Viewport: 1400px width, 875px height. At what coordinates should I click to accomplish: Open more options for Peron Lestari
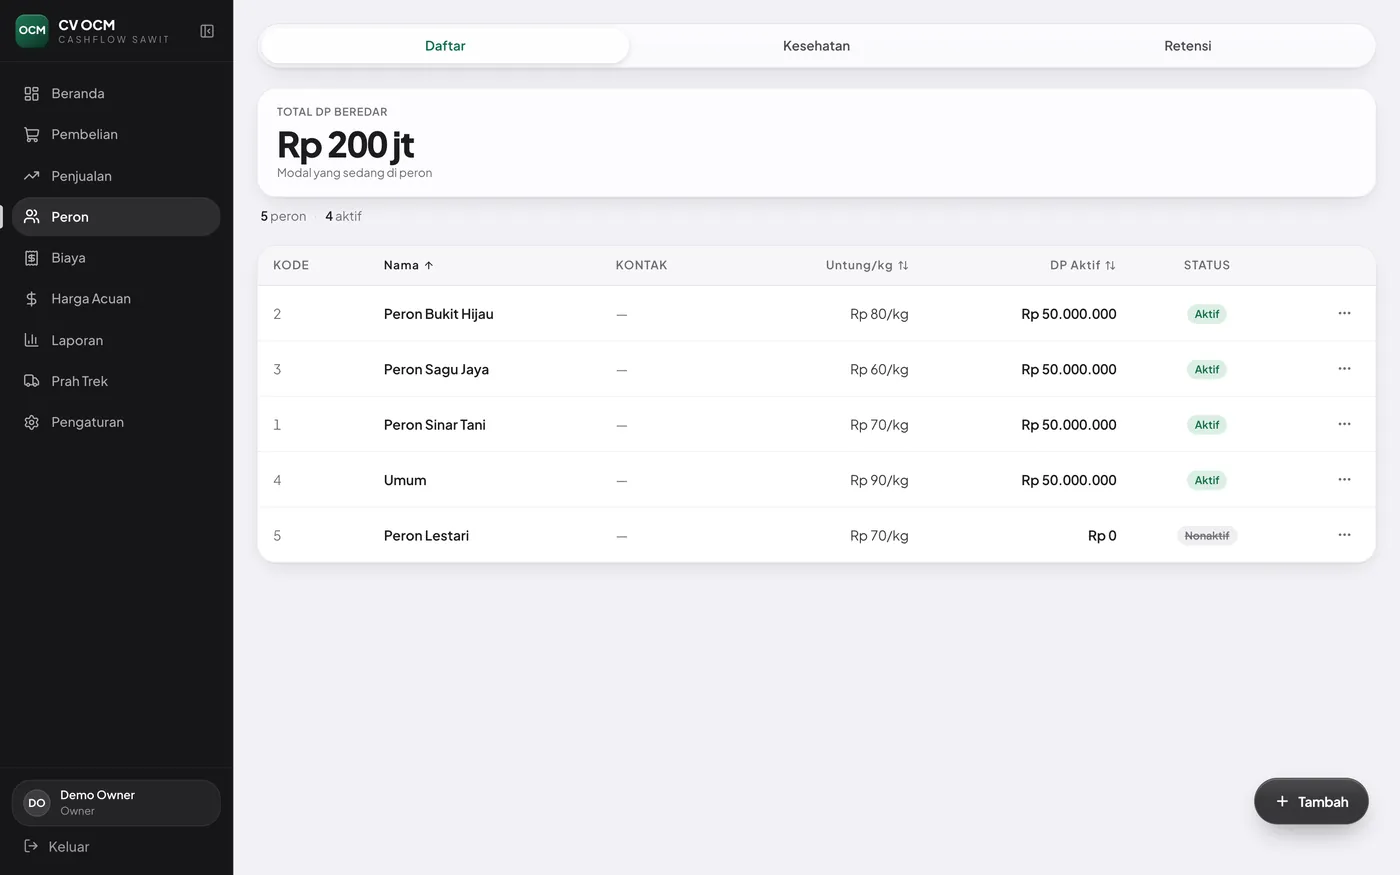pyautogui.click(x=1344, y=535)
